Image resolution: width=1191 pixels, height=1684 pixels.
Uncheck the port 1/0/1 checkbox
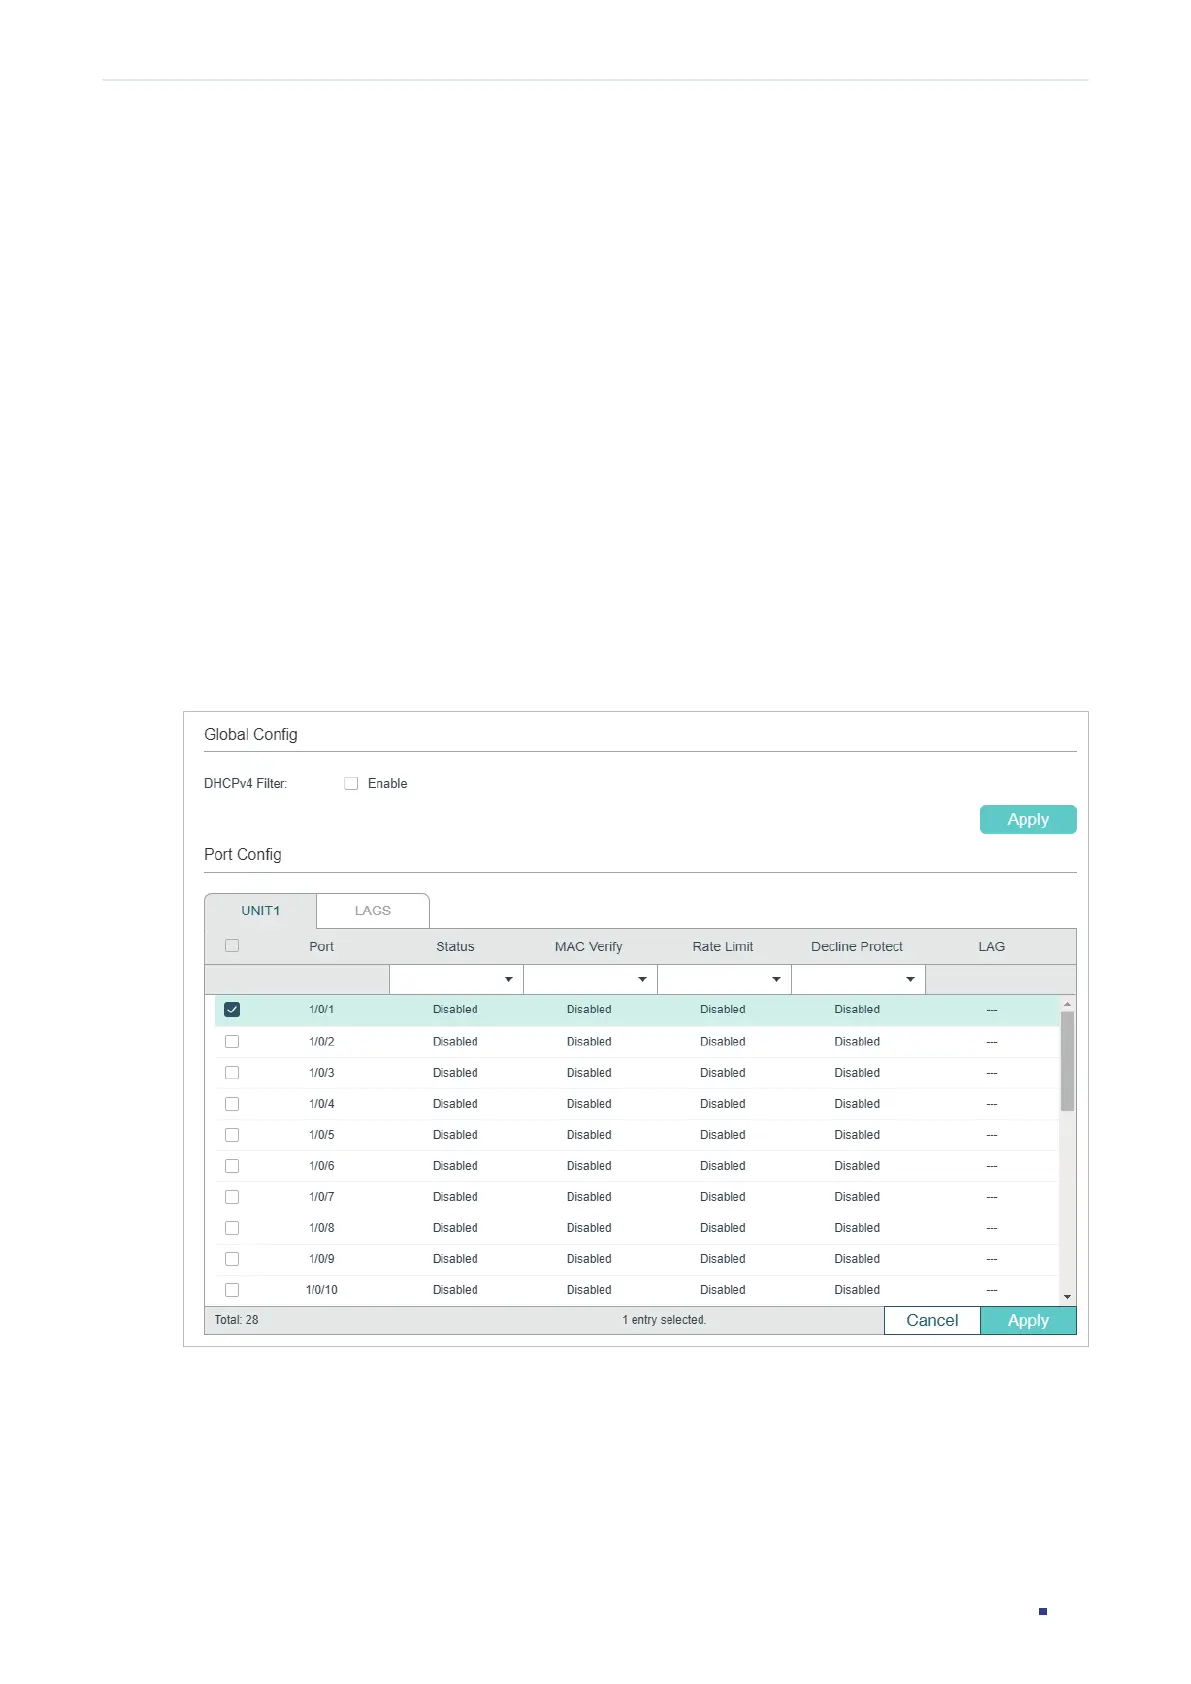[232, 1009]
